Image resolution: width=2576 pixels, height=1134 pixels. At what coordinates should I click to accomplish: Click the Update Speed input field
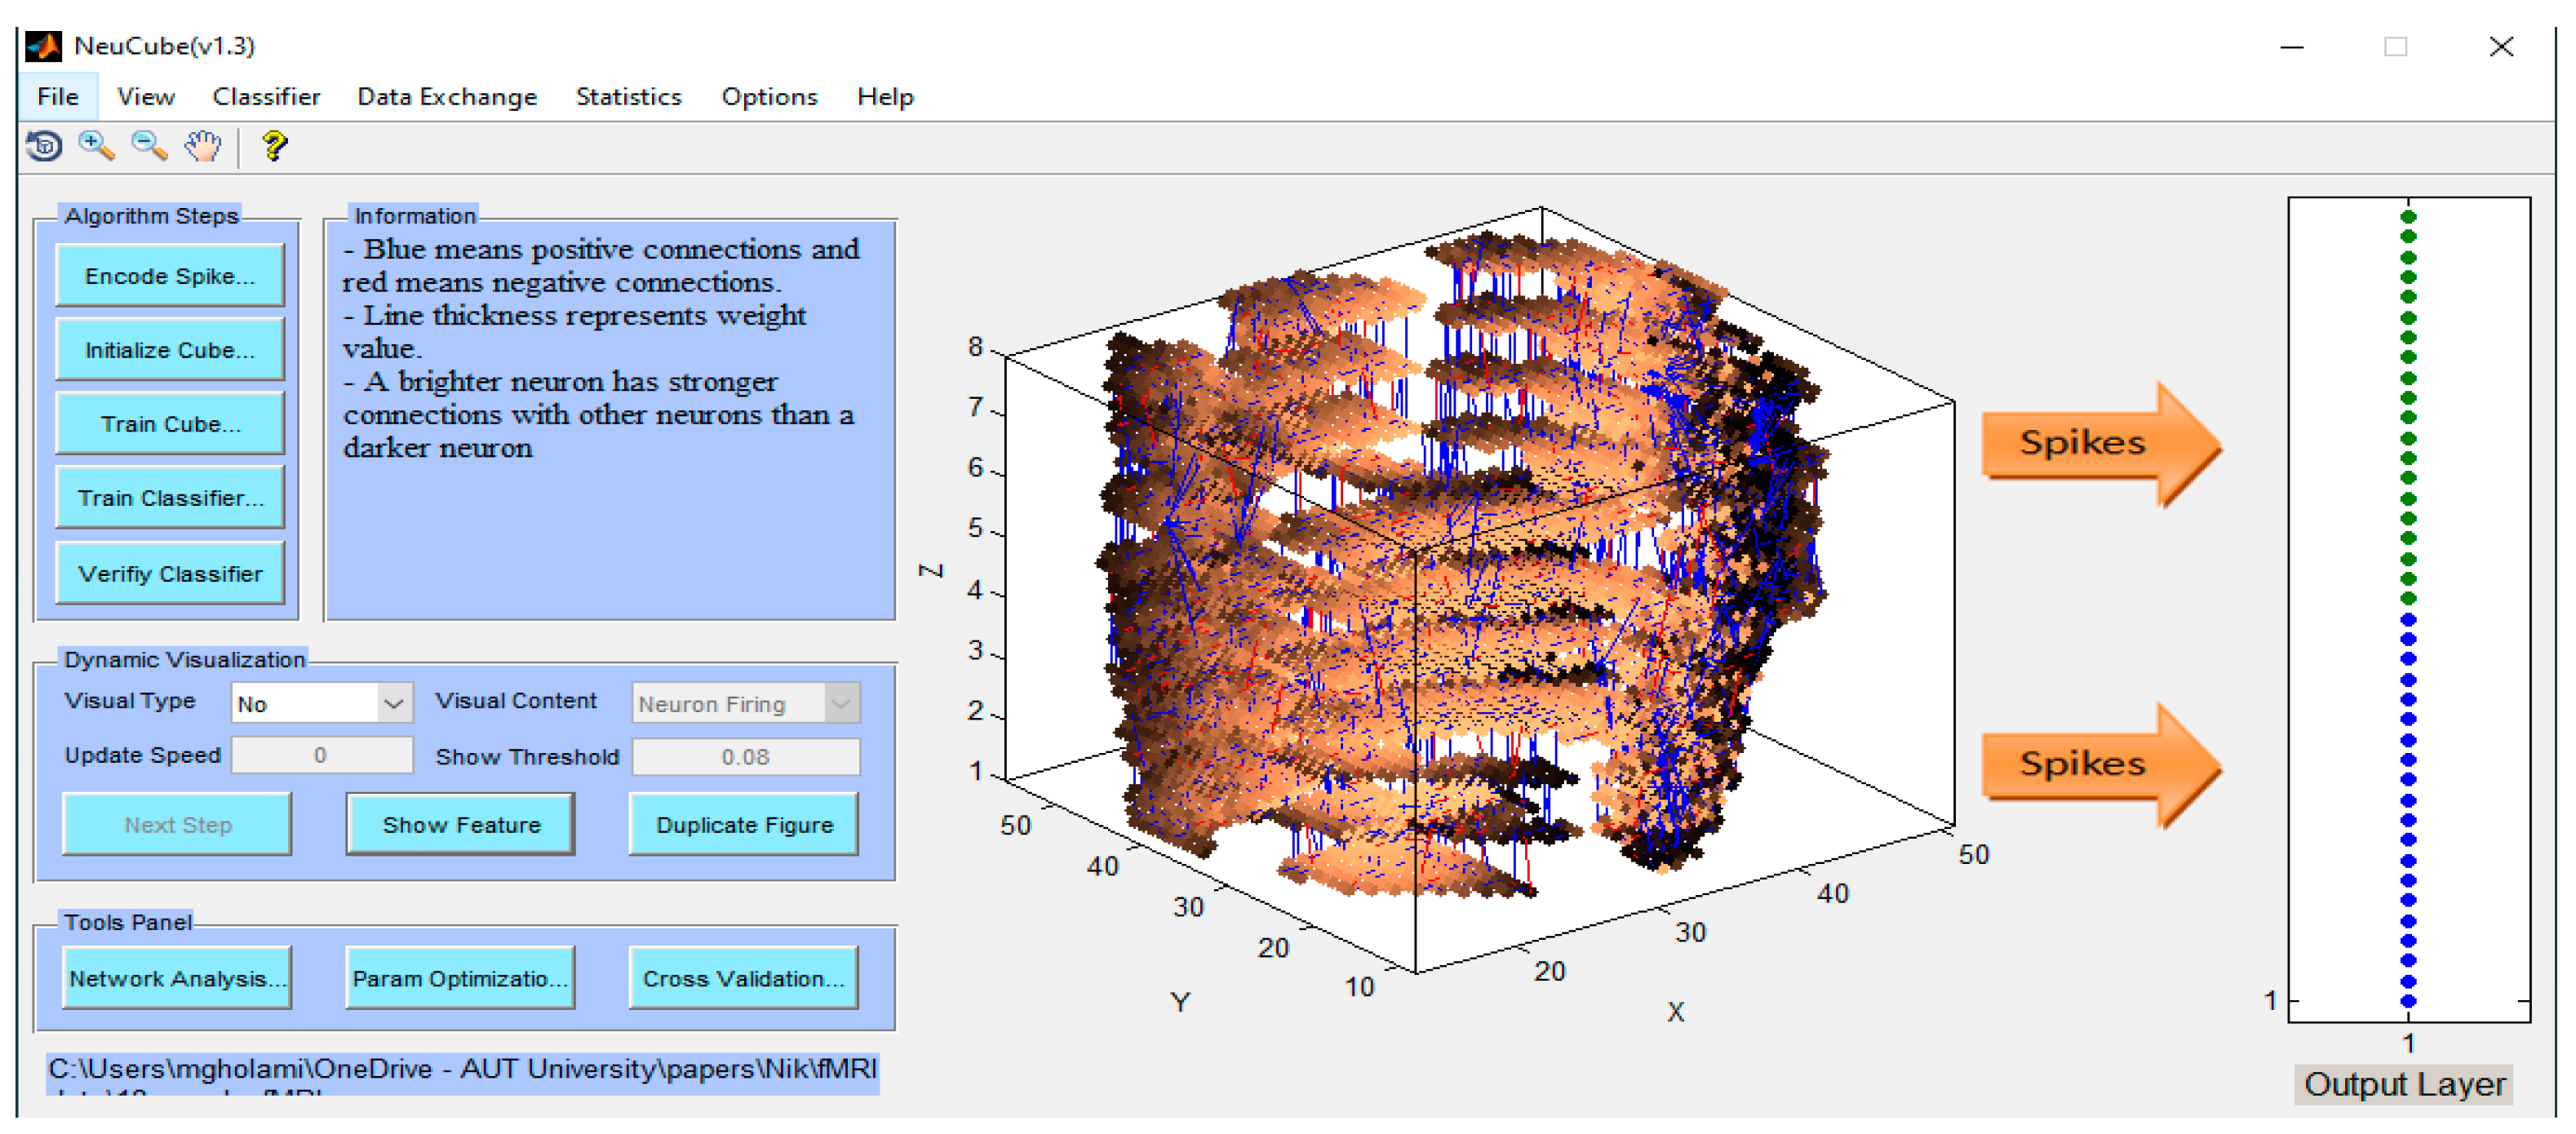322,756
